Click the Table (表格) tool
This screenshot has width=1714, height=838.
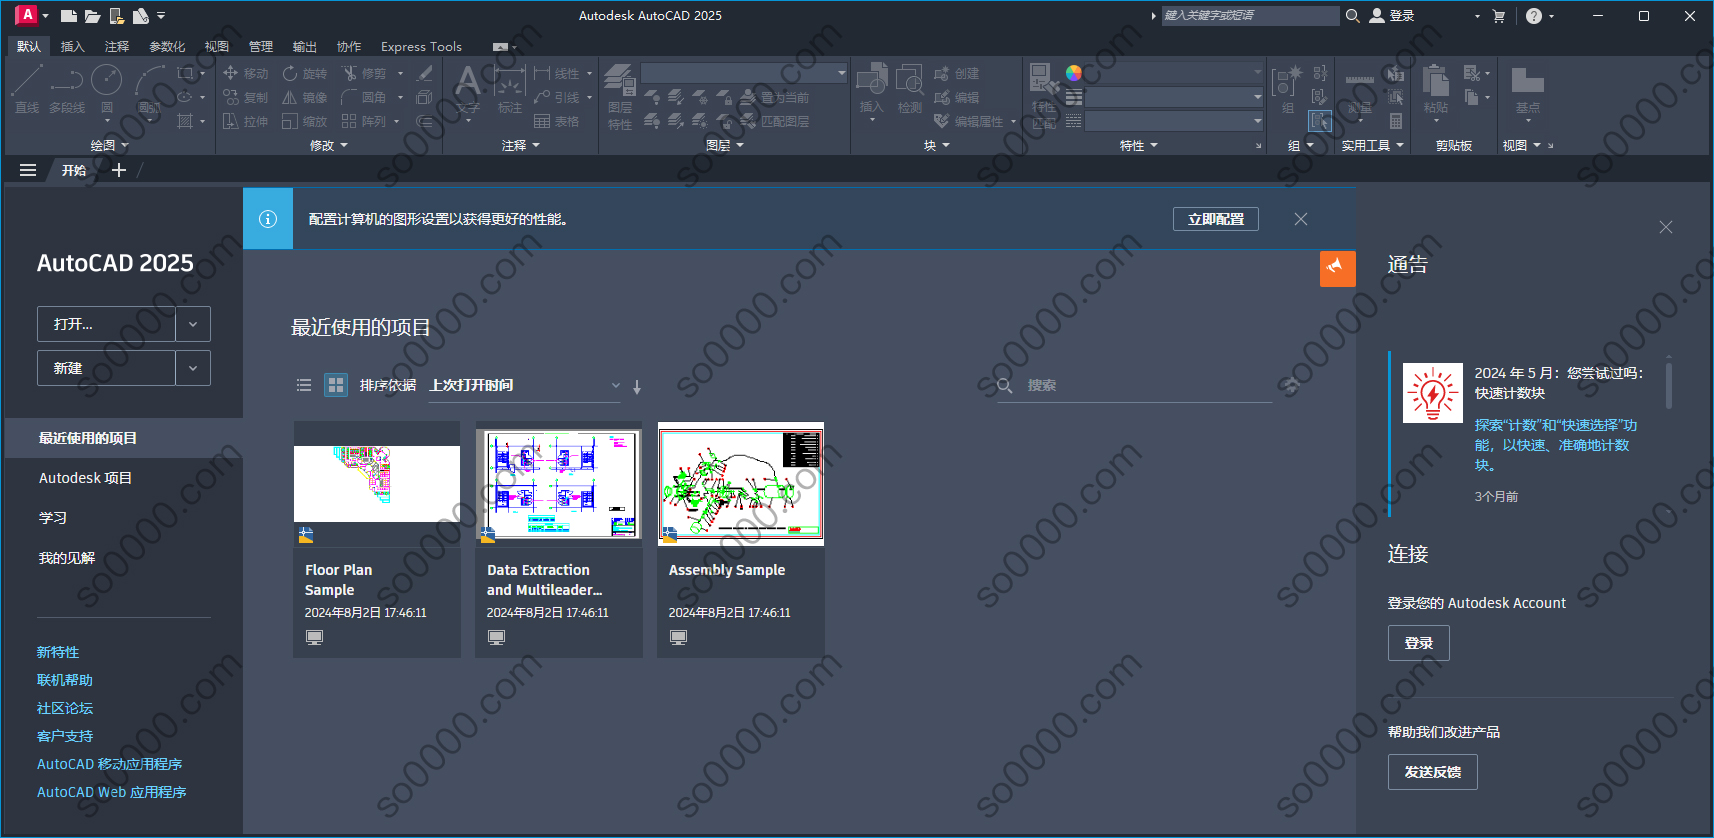pos(557,121)
